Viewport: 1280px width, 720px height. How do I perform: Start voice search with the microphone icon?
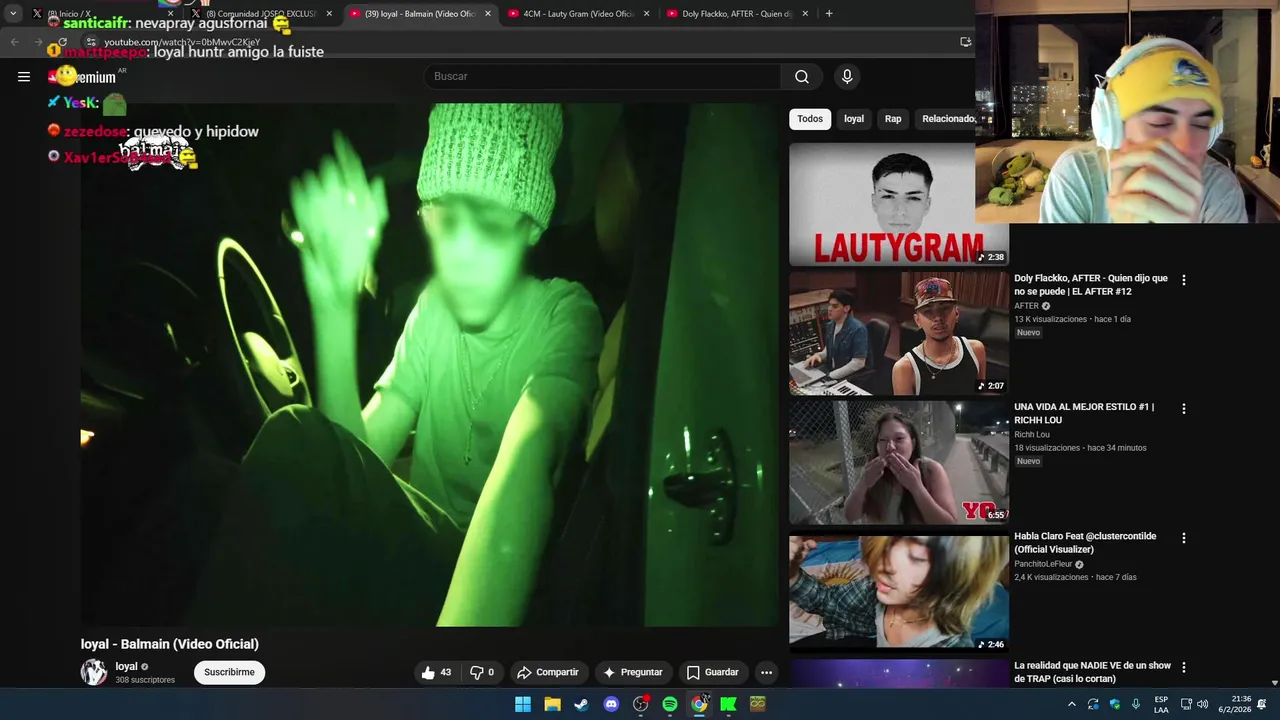(847, 76)
